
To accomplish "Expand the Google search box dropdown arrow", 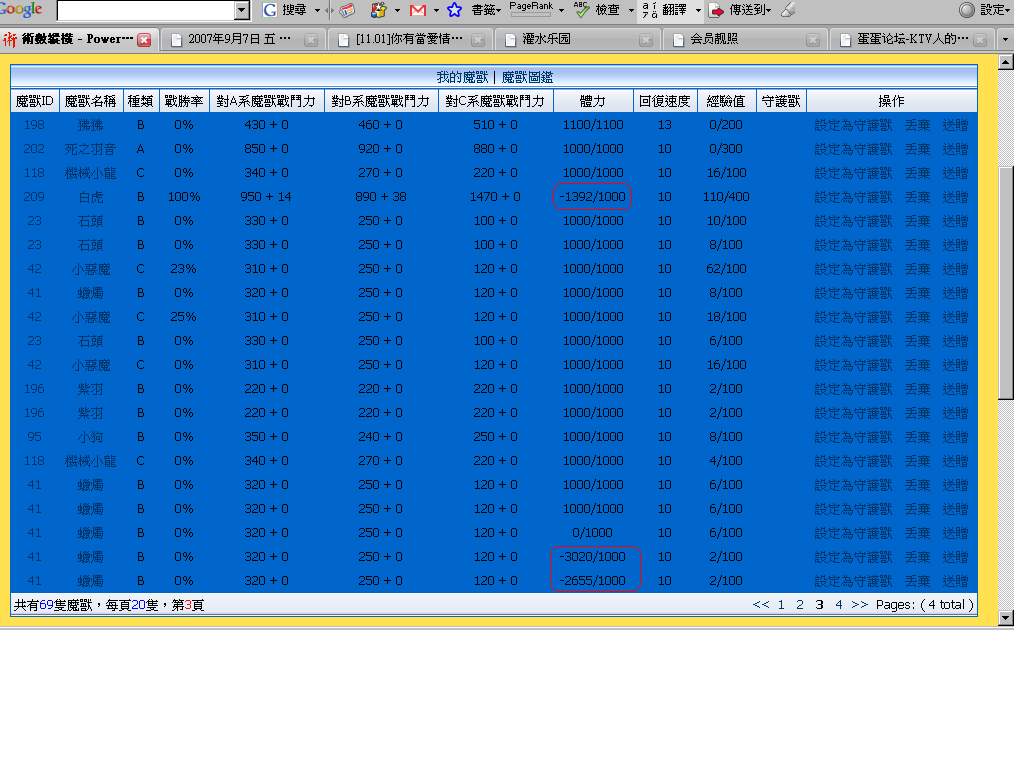I will (x=241, y=10).
